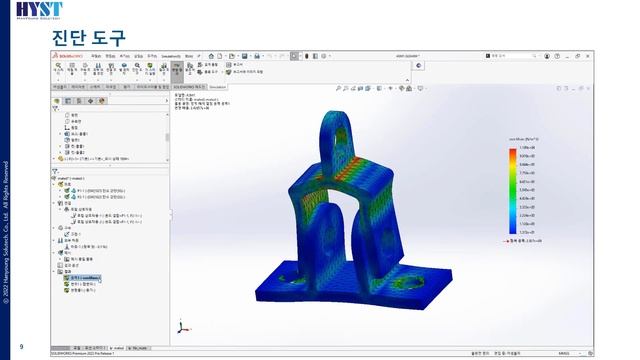Click Zoom to Fit in heads-up toolbar
This screenshot has width=640, height=360.
coord(338,88)
